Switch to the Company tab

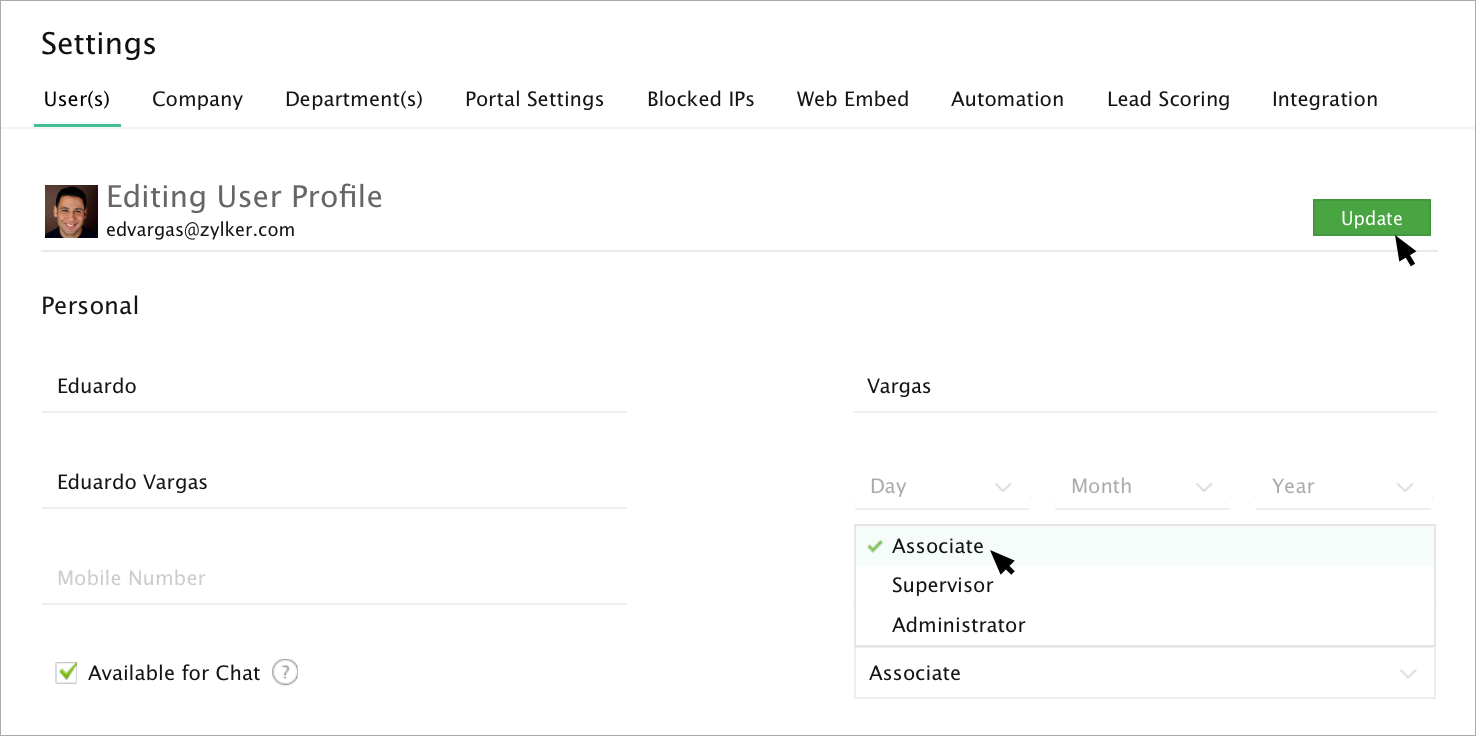(x=197, y=99)
